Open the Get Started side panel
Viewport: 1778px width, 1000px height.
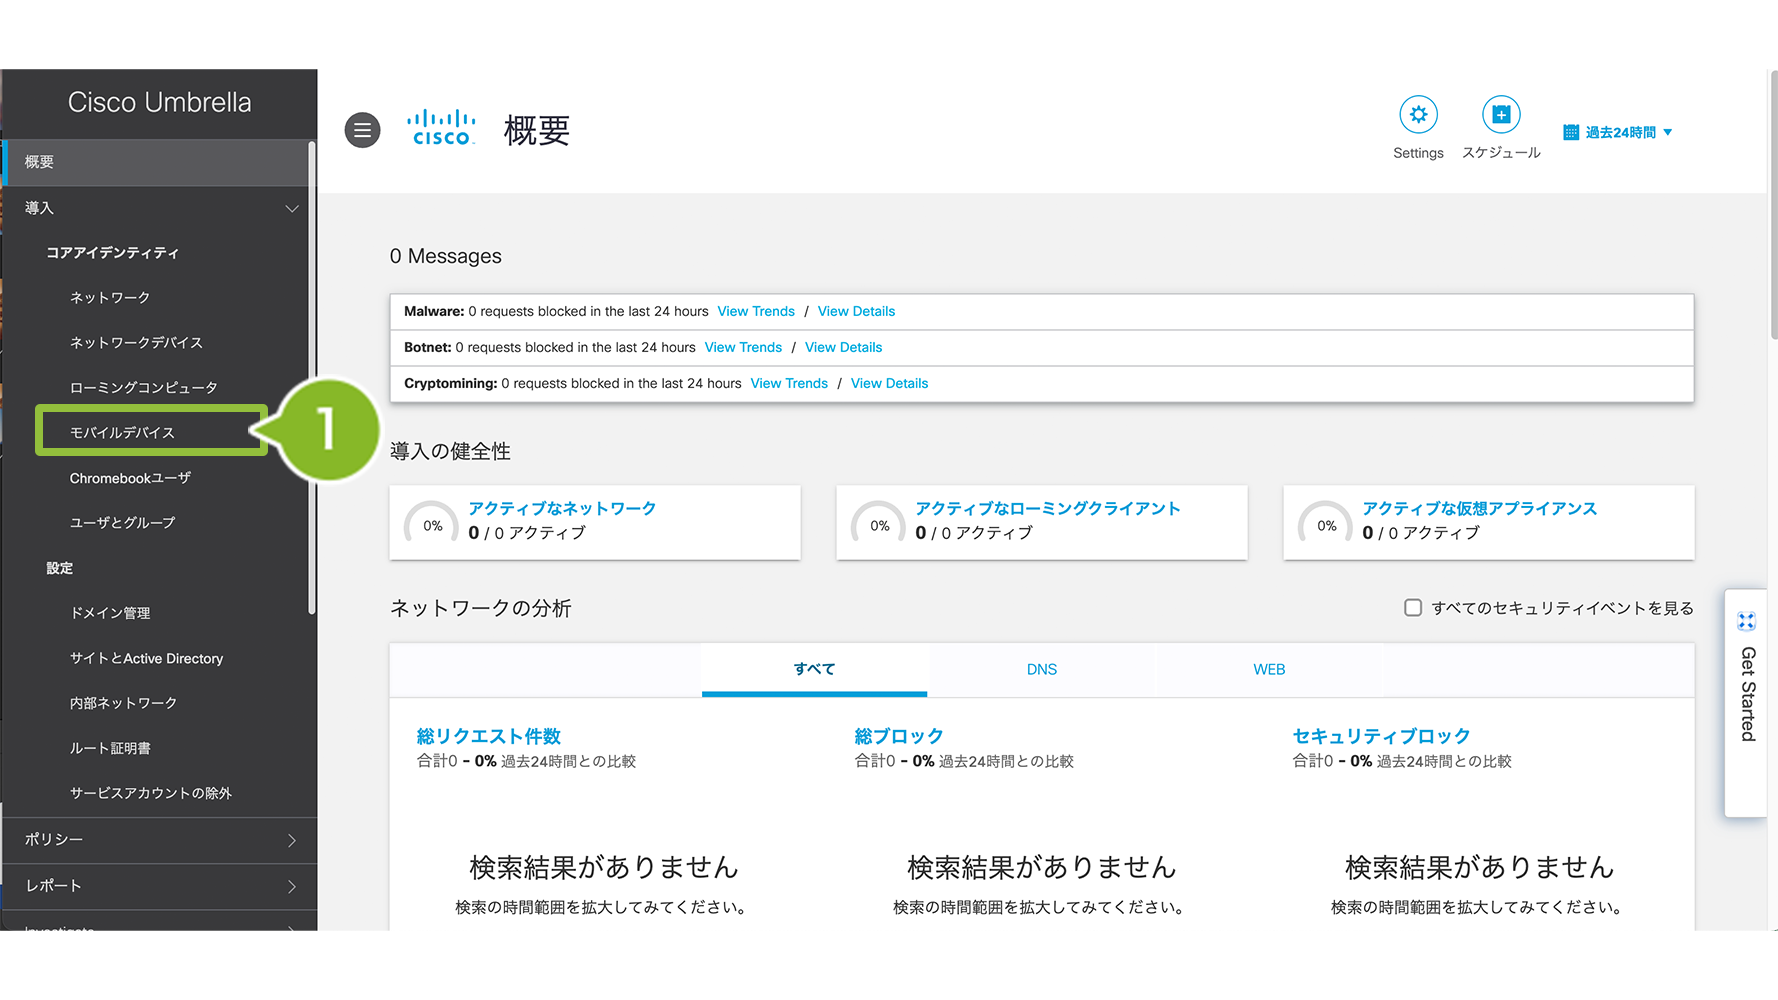pos(1746,690)
